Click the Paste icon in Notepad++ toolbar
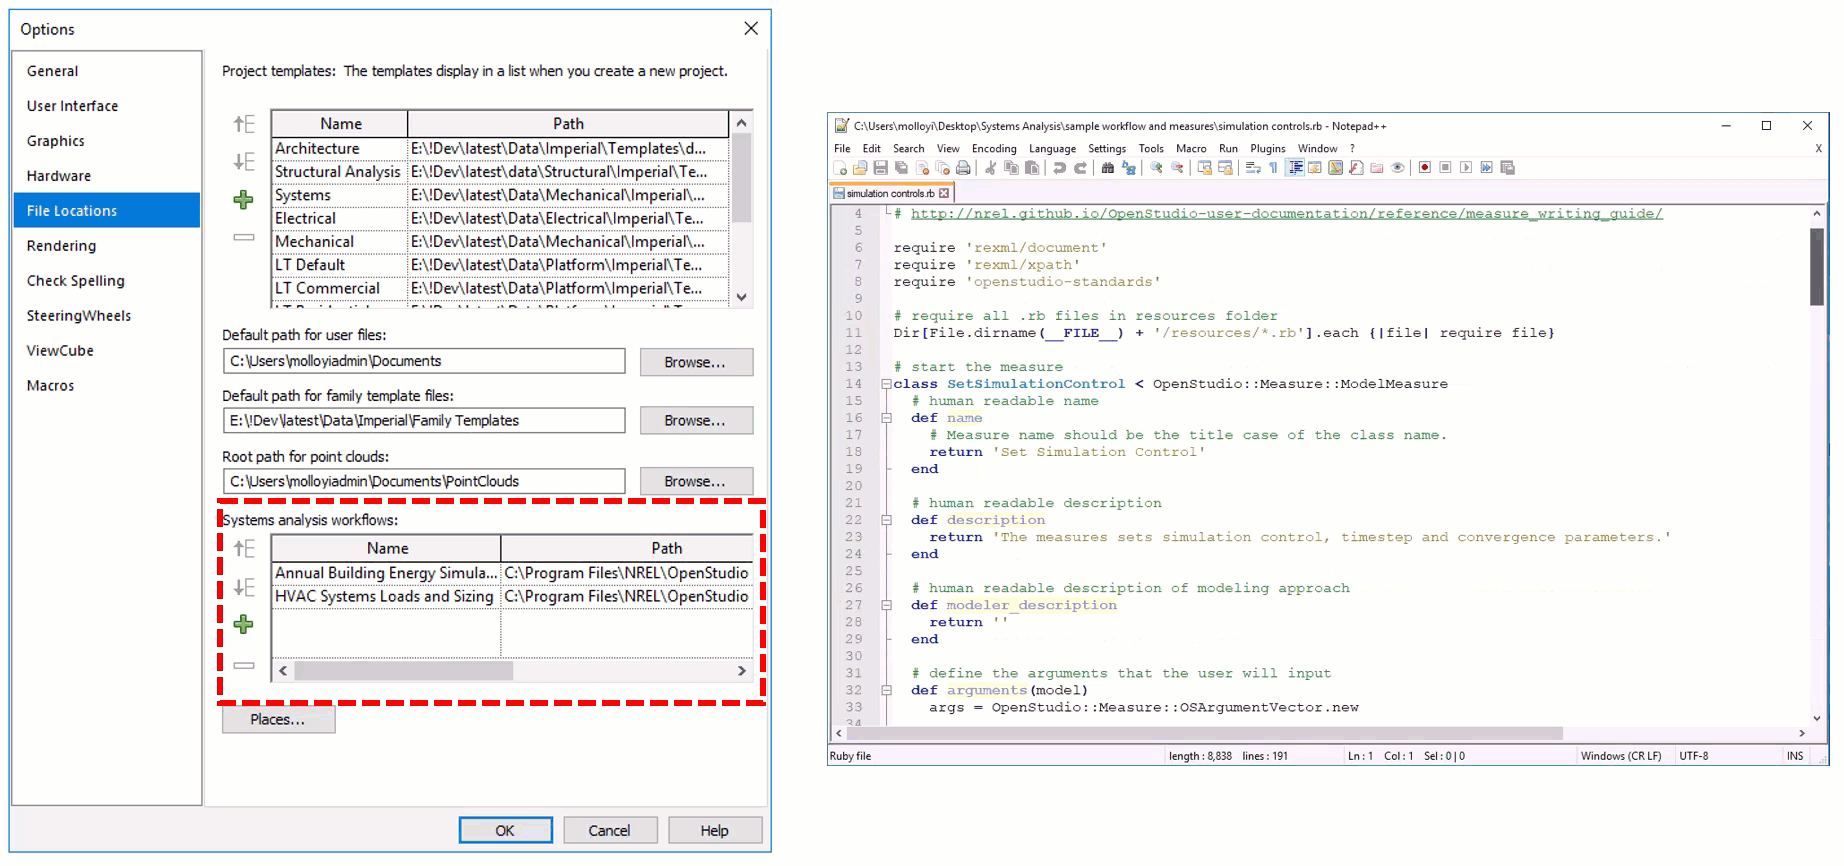Viewport: 1844px width, 866px height. [x=1032, y=168]
